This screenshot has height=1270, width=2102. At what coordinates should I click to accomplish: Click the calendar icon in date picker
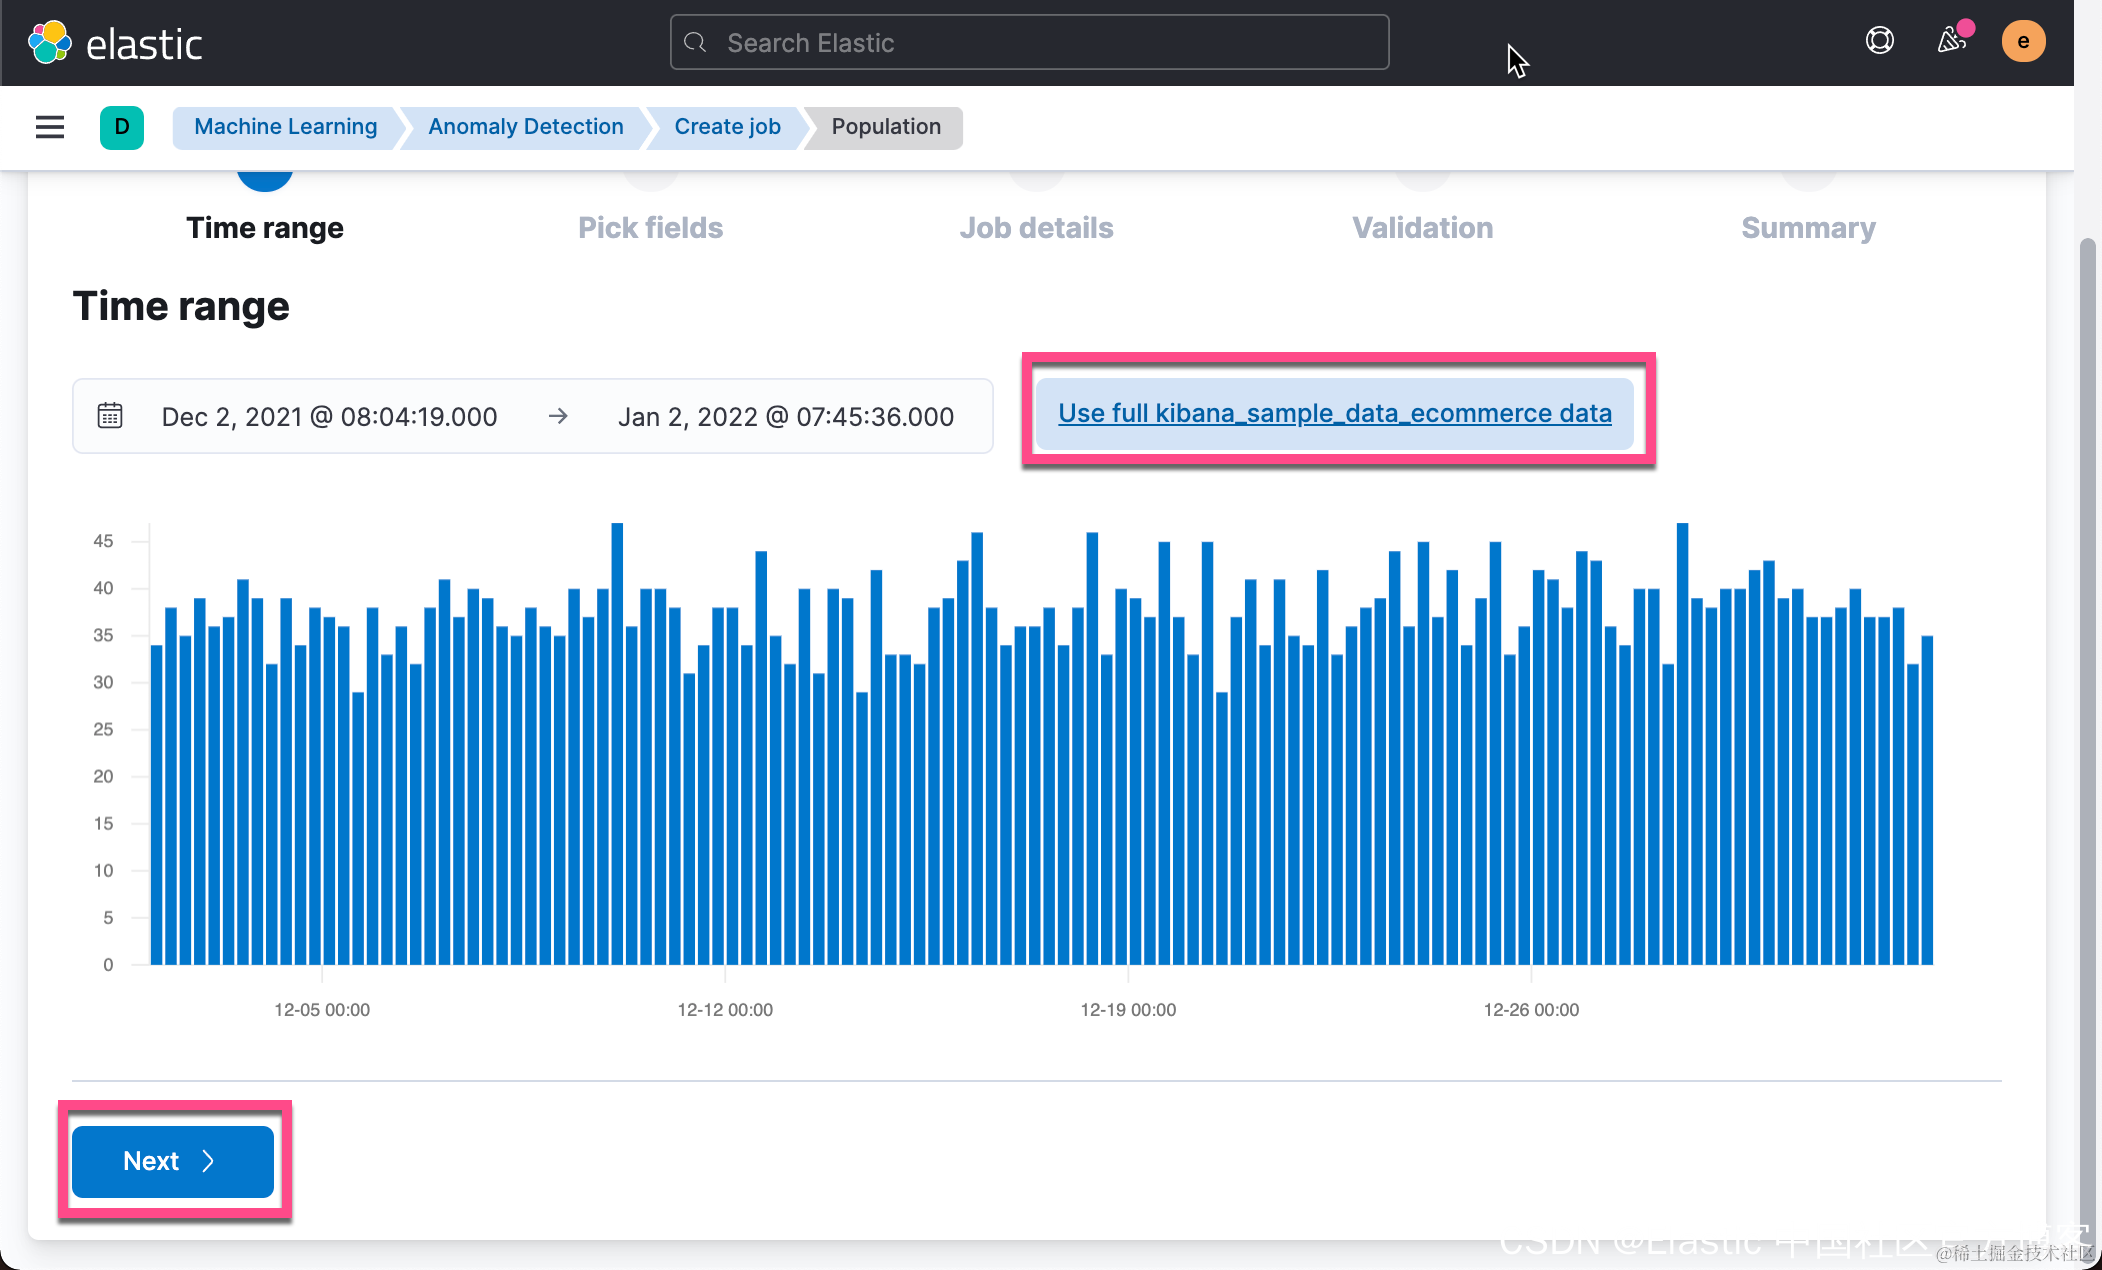[x=110, y=416]
